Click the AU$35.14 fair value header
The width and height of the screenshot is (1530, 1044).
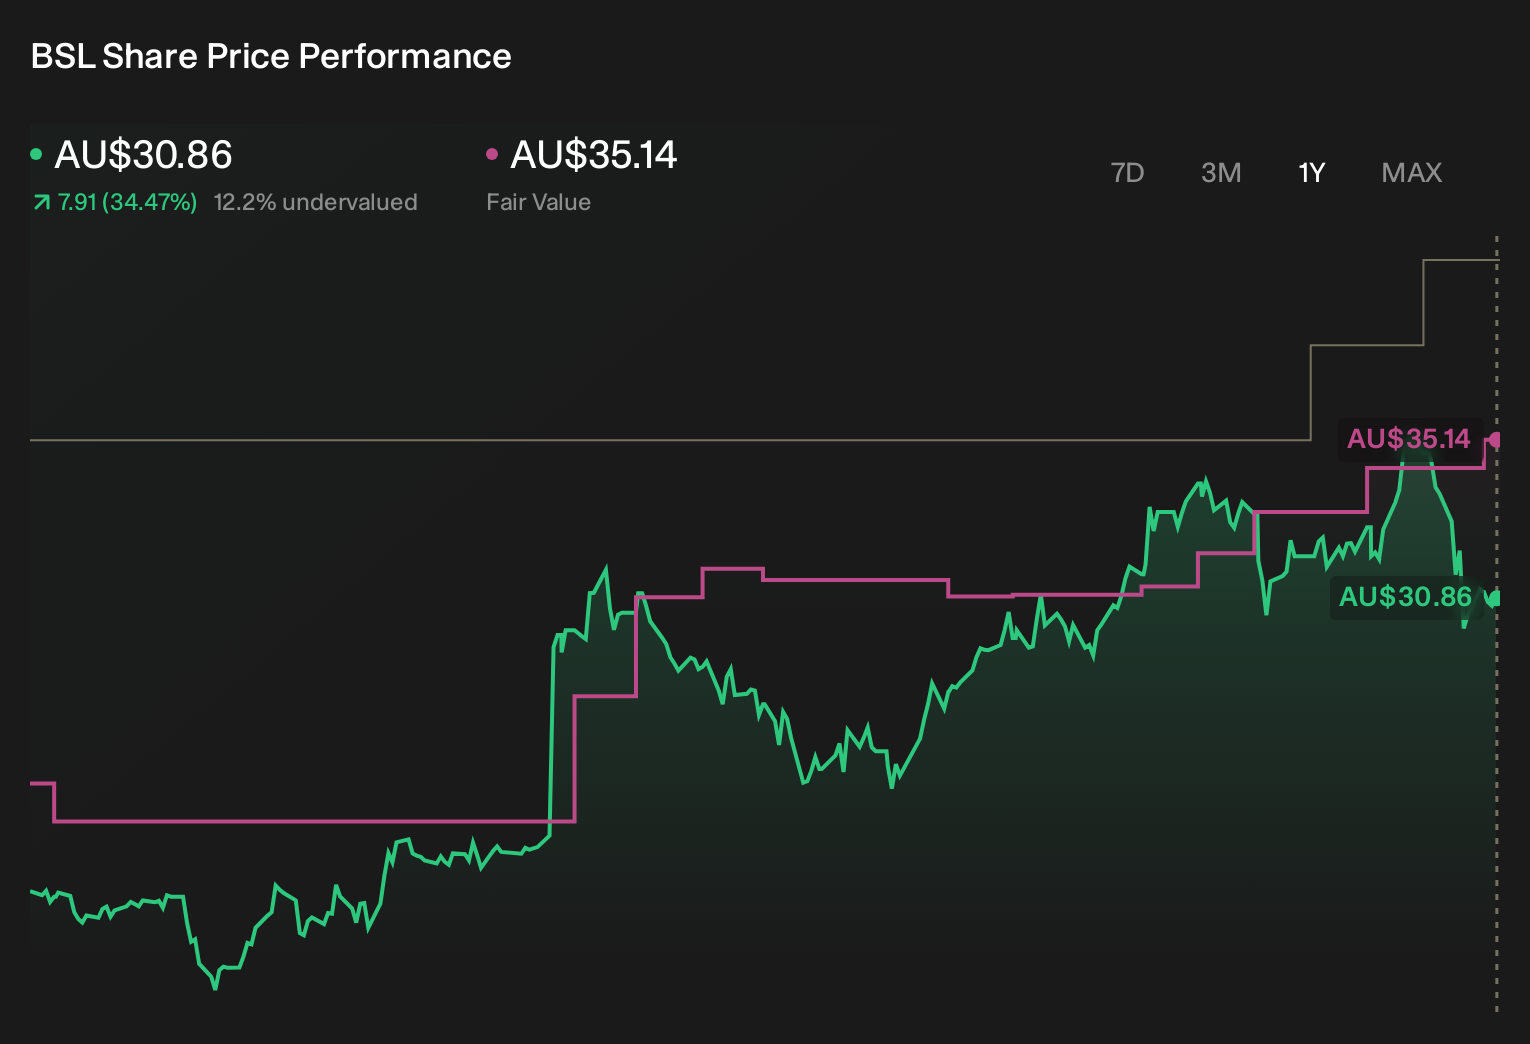click(x=594, y=155)
